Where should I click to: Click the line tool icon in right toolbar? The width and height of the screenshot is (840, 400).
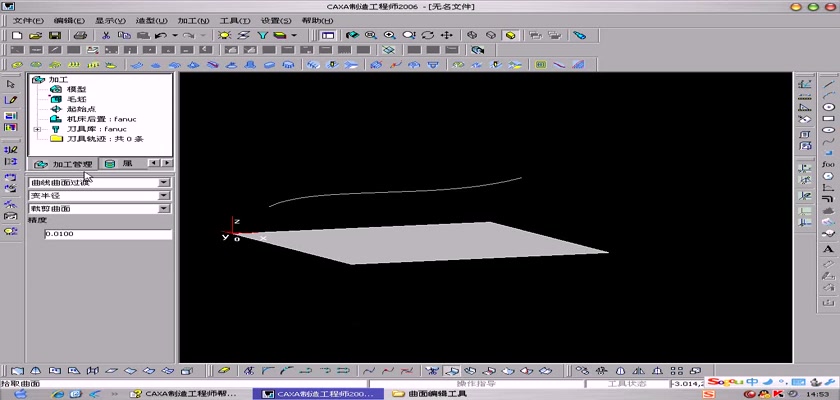click(x=828, y=84)
